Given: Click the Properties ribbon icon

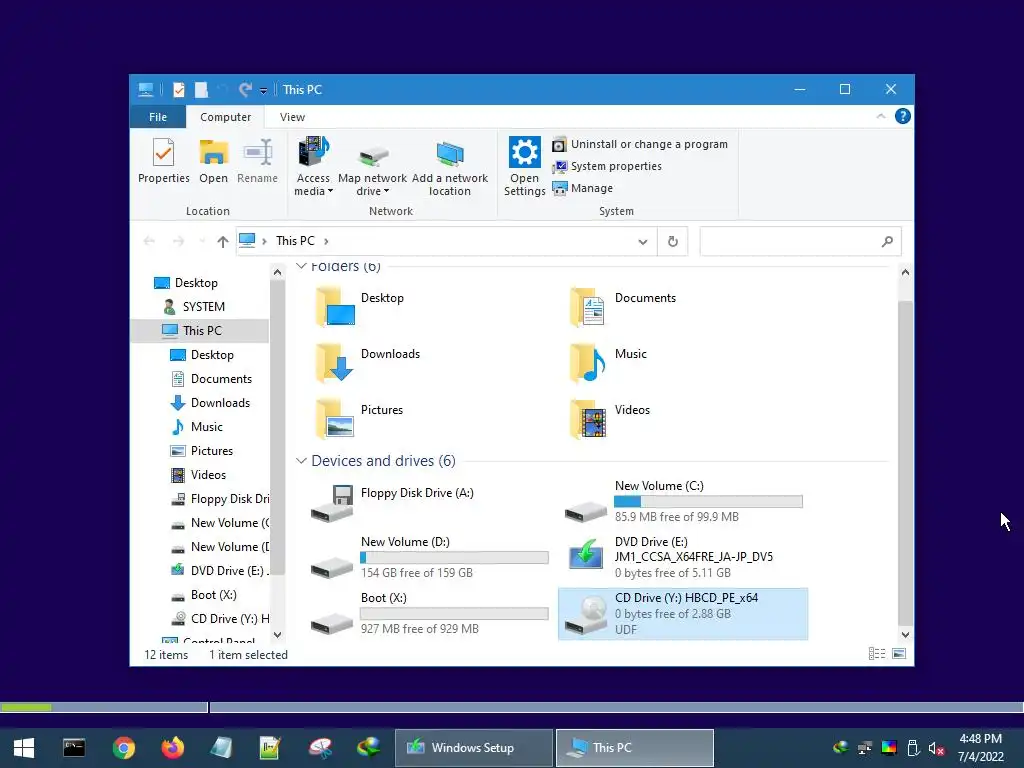Looking at the screenshot, I should [163, 161].
